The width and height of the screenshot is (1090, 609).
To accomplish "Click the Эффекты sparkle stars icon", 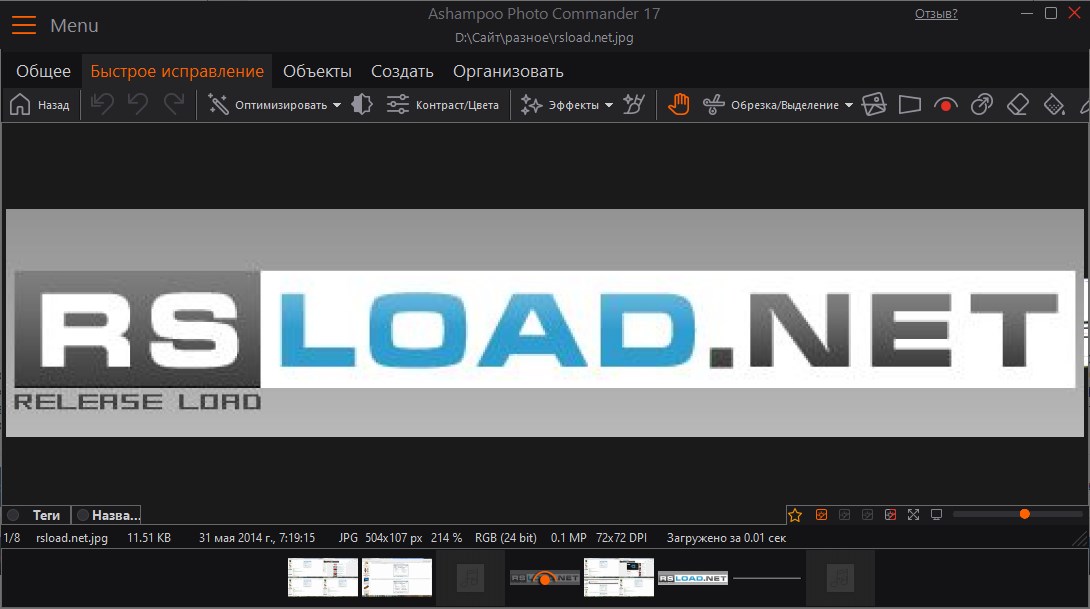I will coord(531,105).
